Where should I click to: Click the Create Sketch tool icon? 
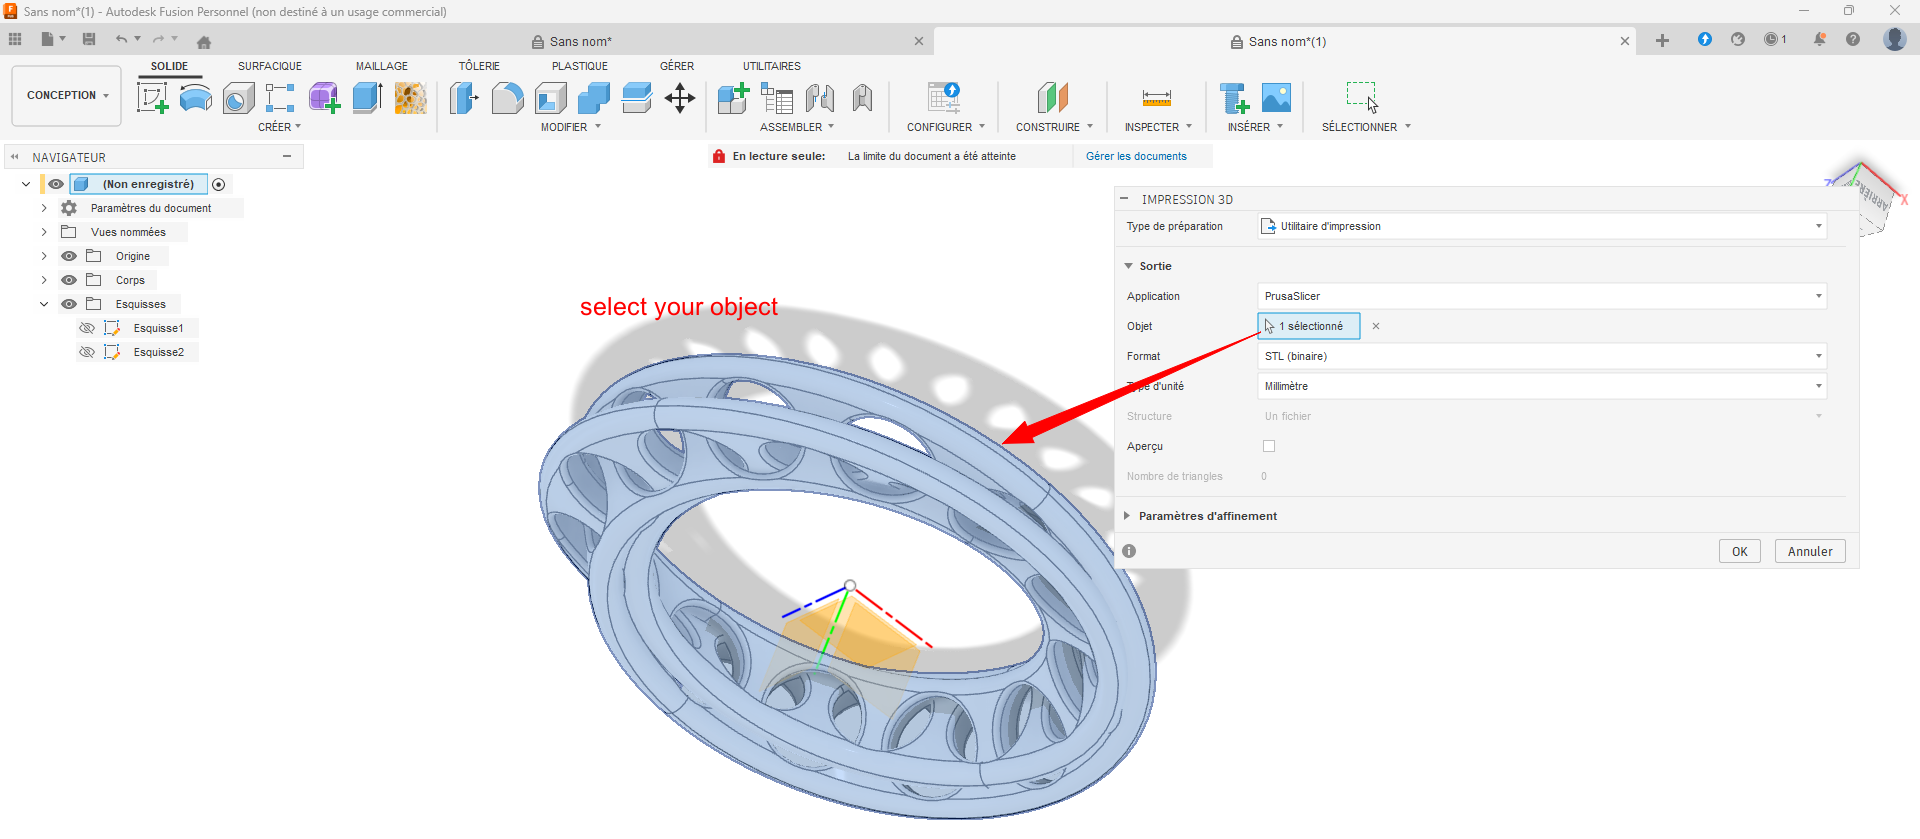[x=152, y=97]
